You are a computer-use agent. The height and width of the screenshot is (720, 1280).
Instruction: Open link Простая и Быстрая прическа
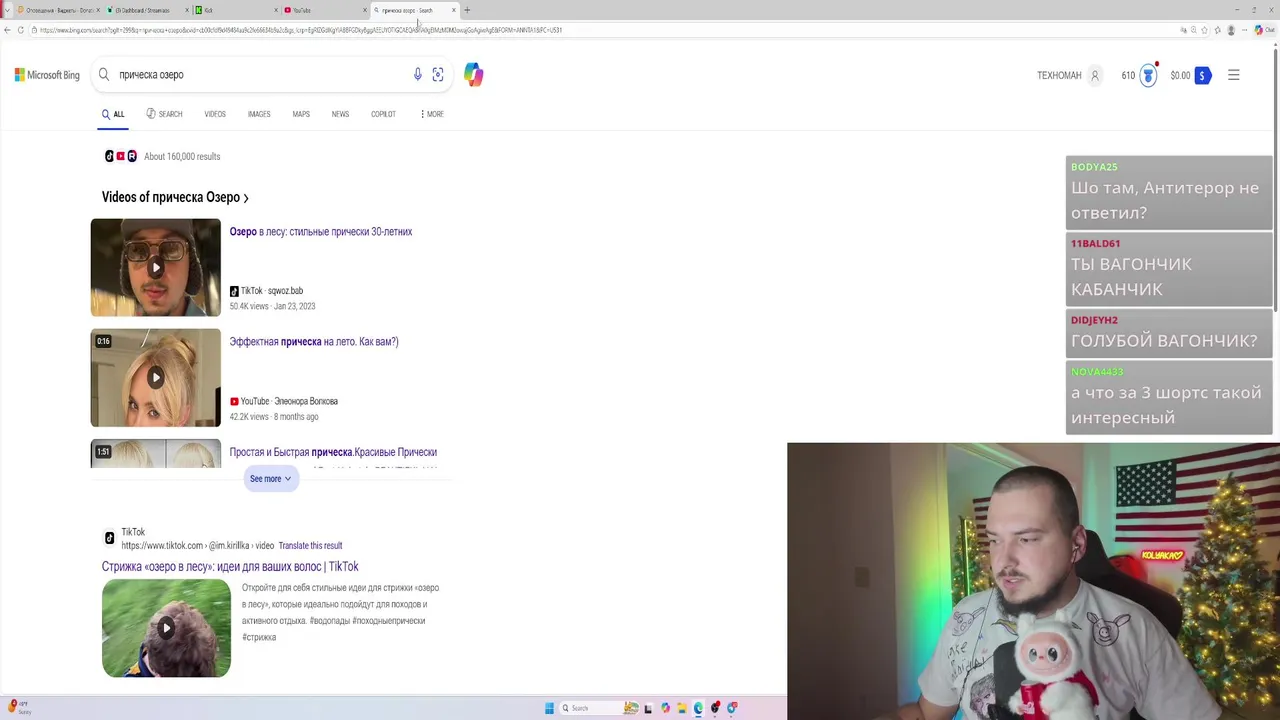coord(333,452)
